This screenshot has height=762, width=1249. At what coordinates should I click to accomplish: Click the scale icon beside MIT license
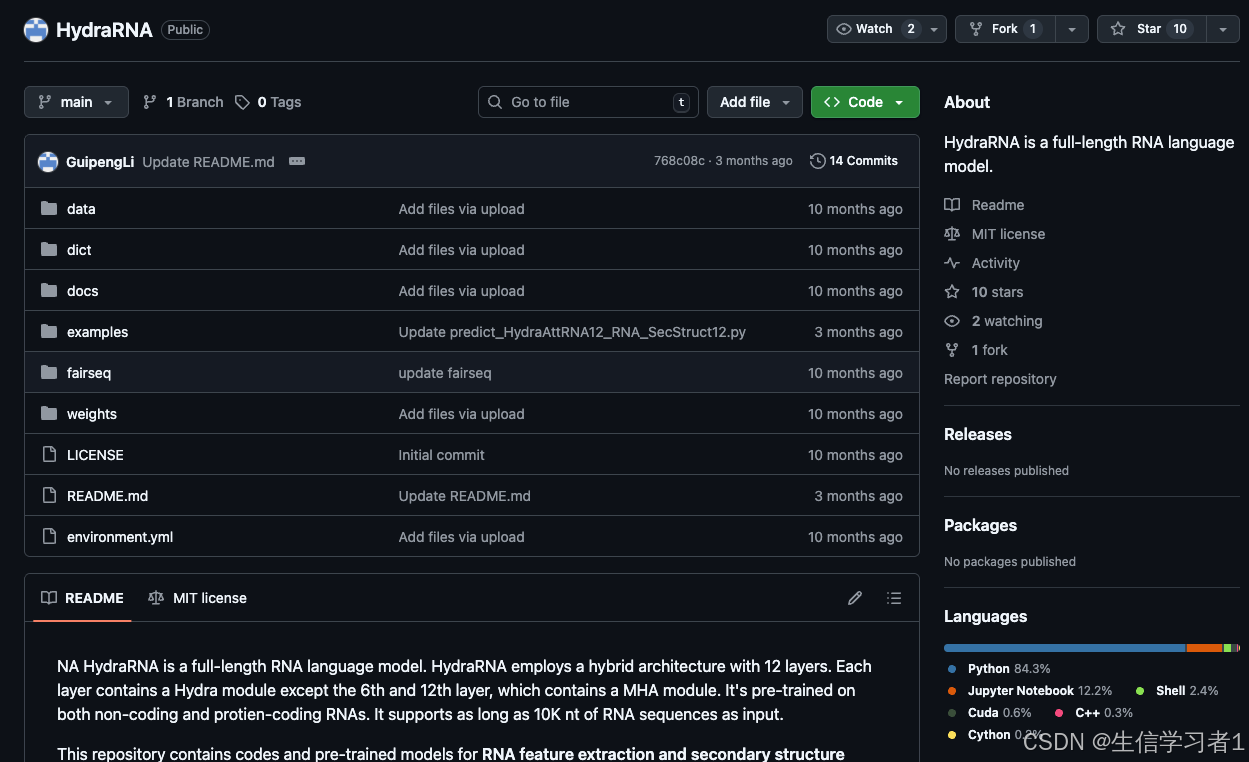[x=952, y=234]
